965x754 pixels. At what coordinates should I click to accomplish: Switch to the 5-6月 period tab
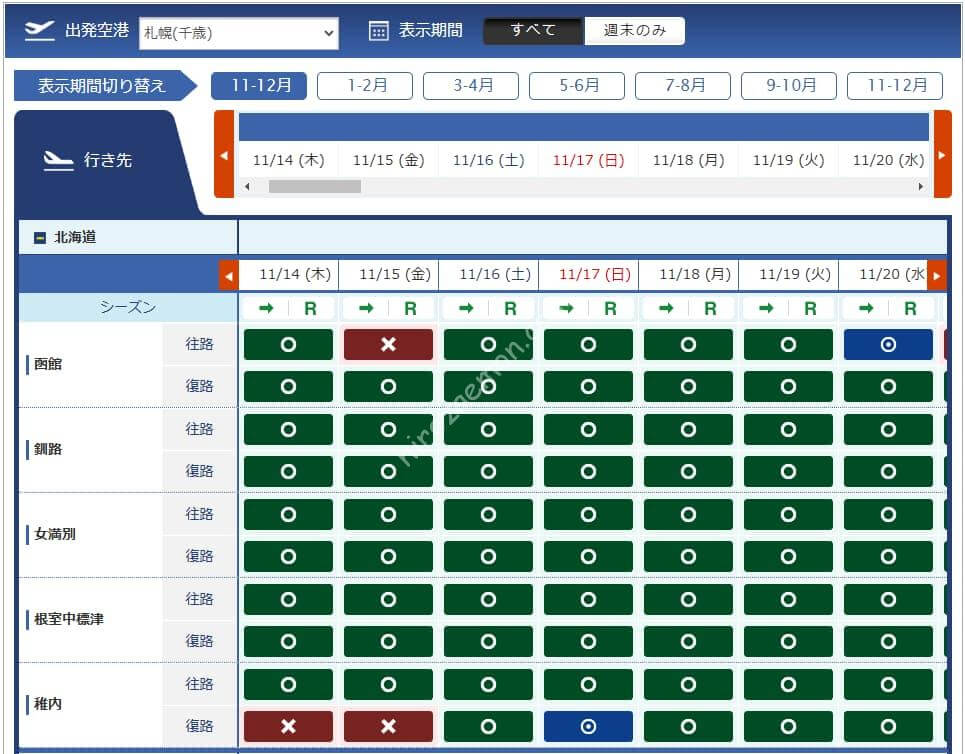[577, 86]
